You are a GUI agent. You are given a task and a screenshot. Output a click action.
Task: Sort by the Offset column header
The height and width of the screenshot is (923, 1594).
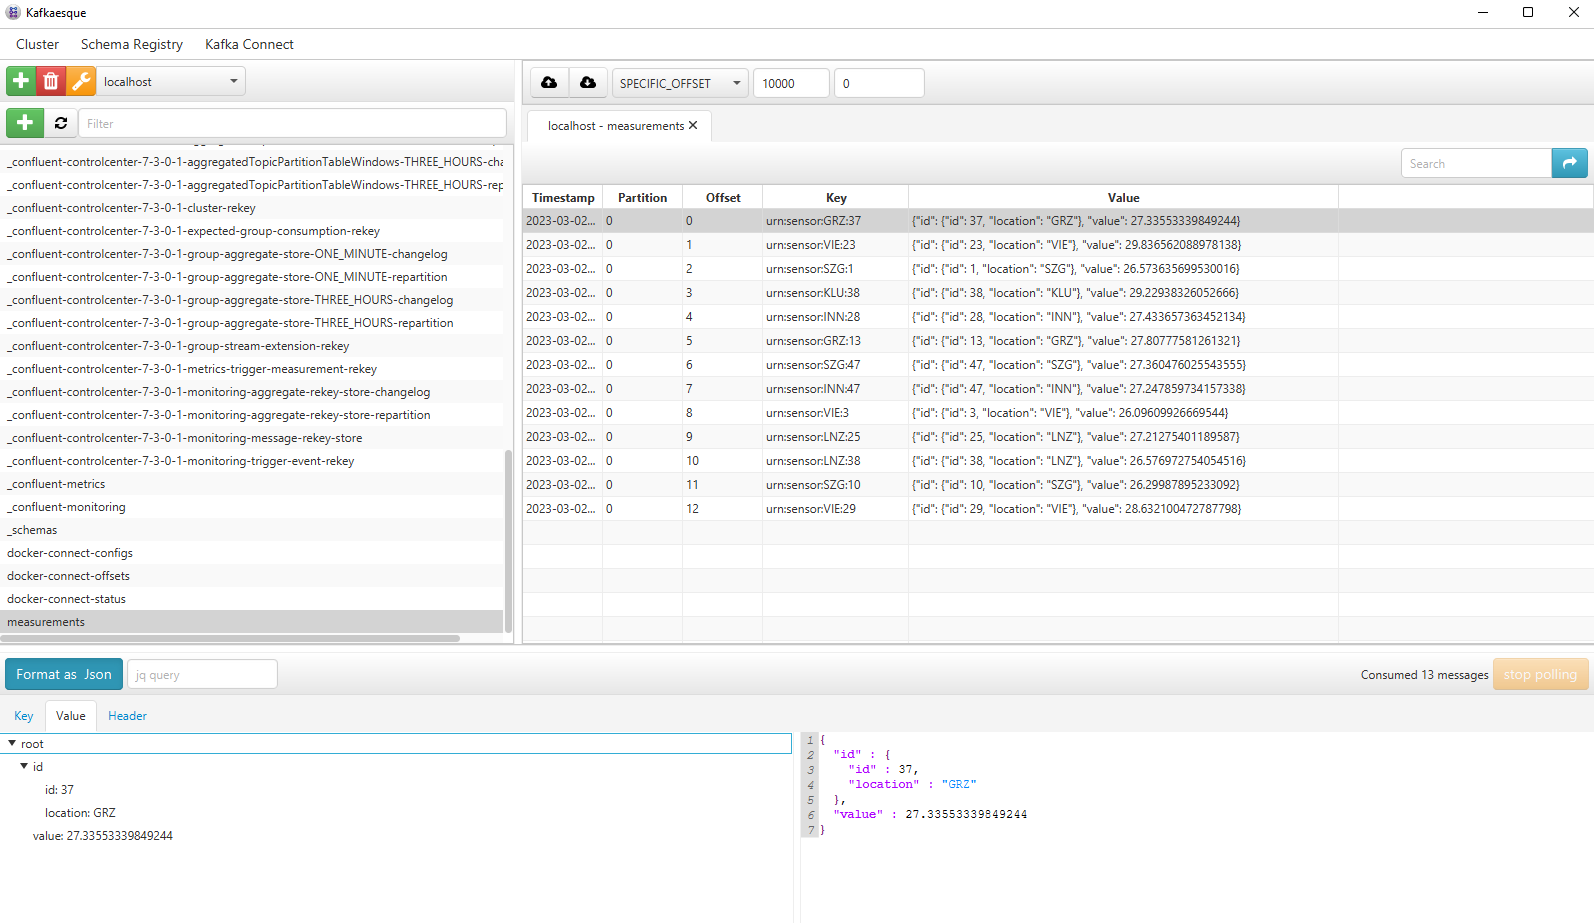tap(723, 197)
